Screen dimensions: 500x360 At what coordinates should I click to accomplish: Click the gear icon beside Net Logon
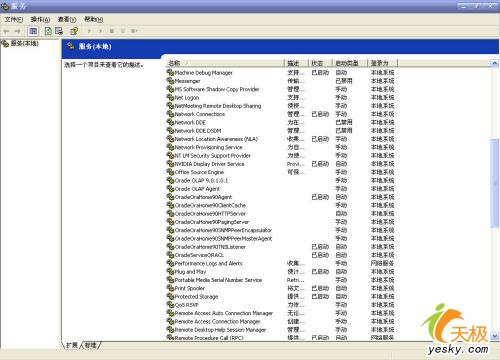(170, 97)
